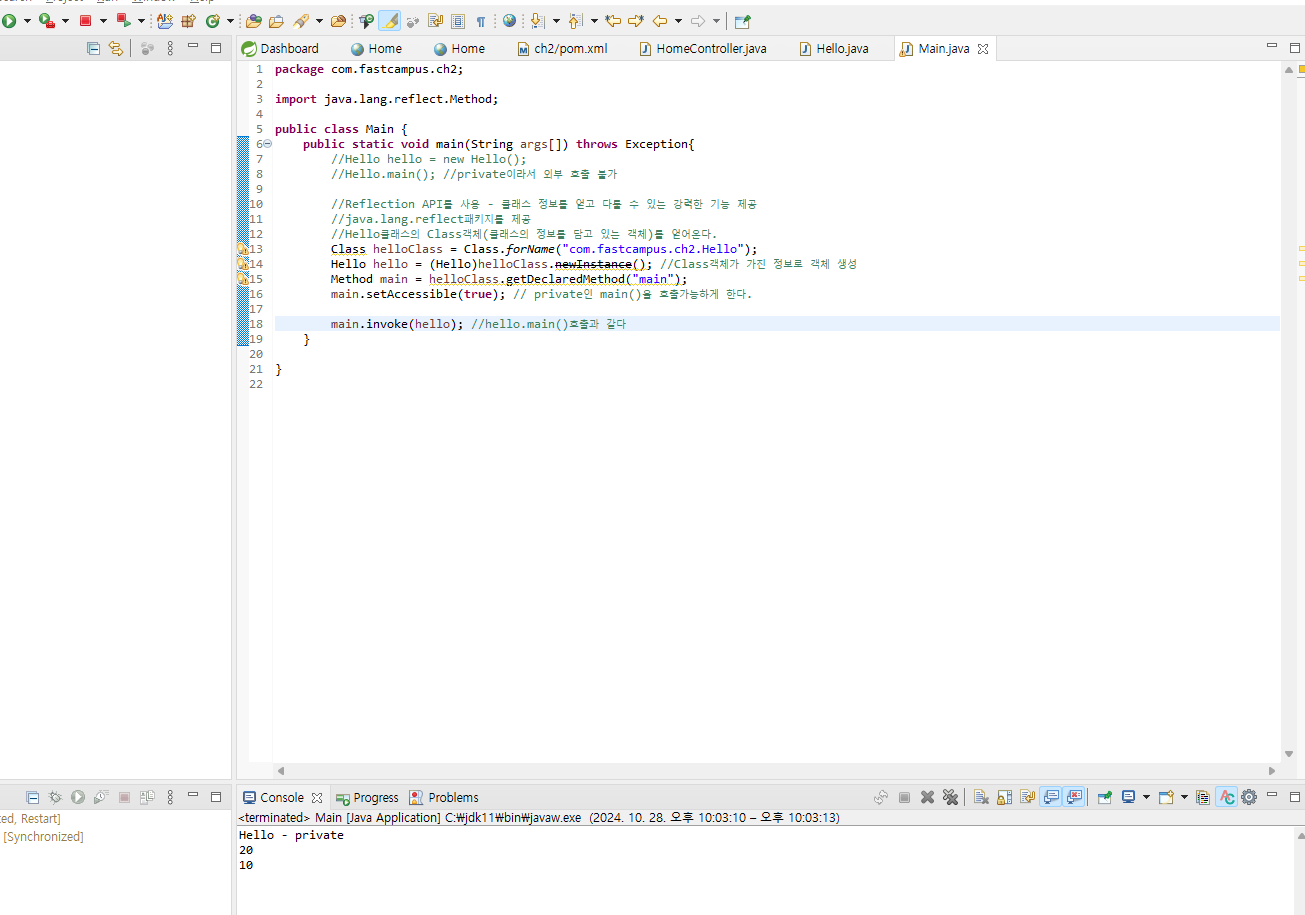Click the Coverage run icon
The width and height of the screenshot is (1305, 915).
[46, 20]
